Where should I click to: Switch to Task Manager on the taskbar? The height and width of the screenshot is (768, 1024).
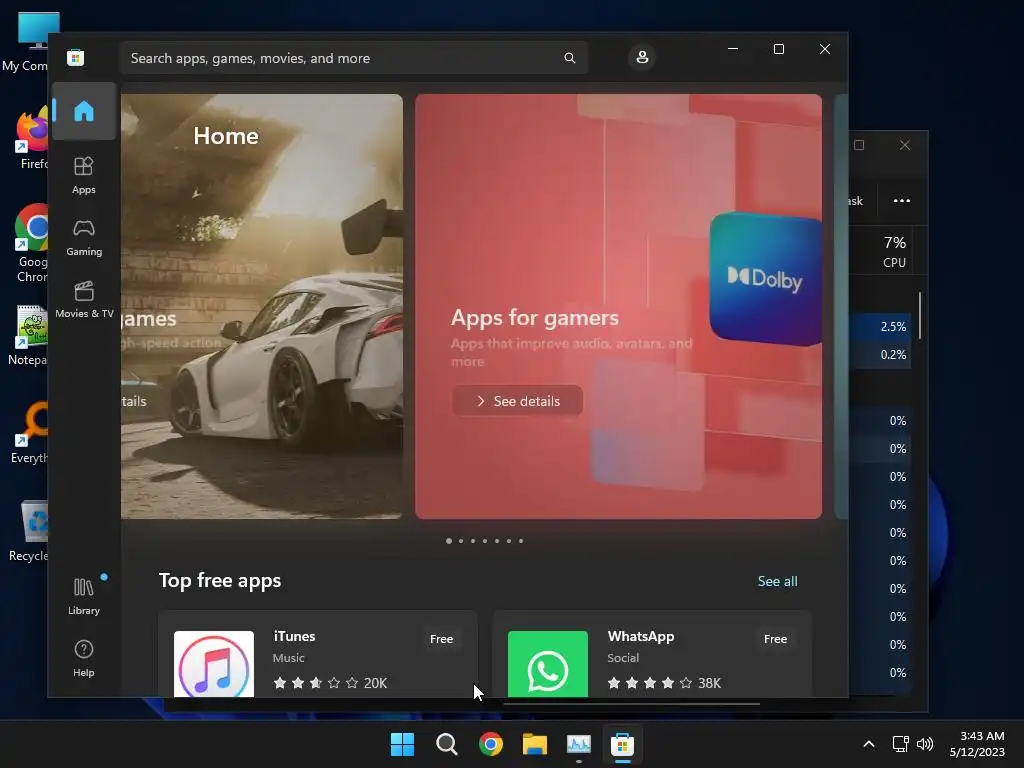click(x=579, y=744)
